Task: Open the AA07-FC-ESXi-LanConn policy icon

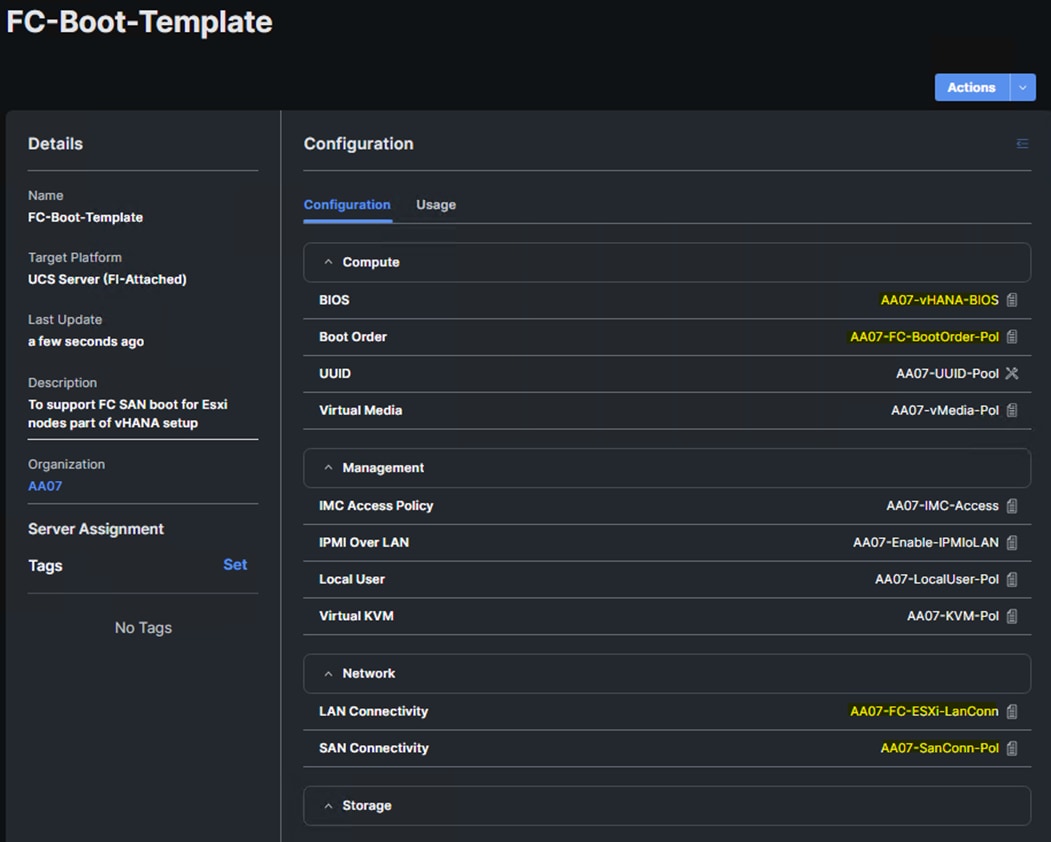Action: point(1012,711)
